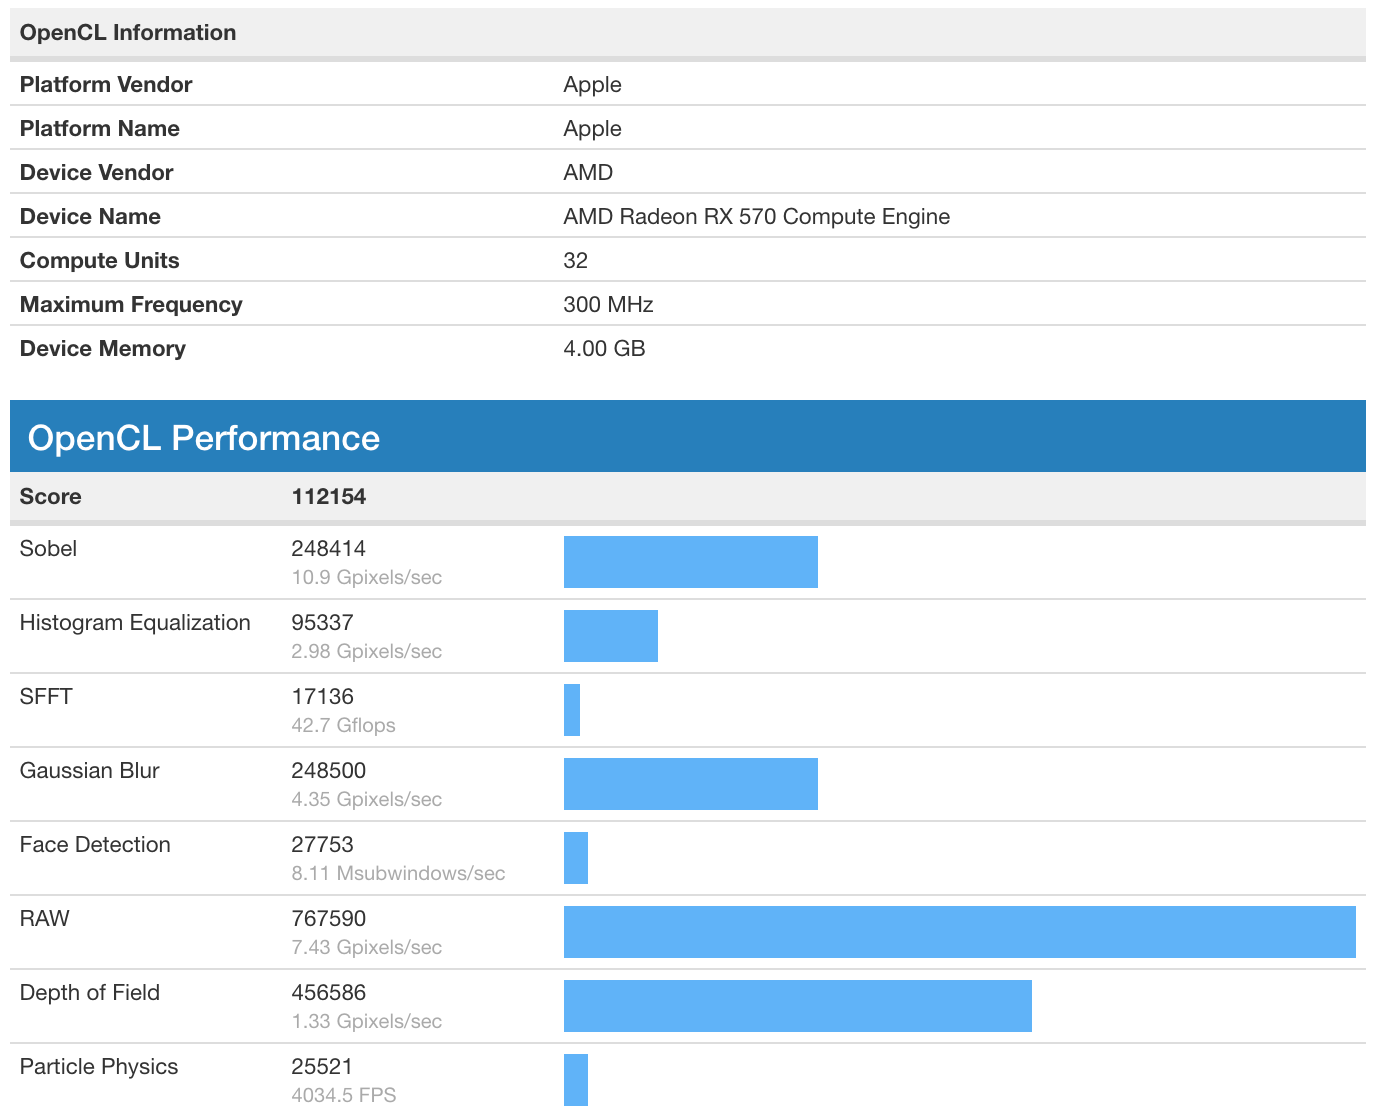The height and width of the screenshot is (1114, 1376).
Task: Click the Score column label
Action: point(51,496)
